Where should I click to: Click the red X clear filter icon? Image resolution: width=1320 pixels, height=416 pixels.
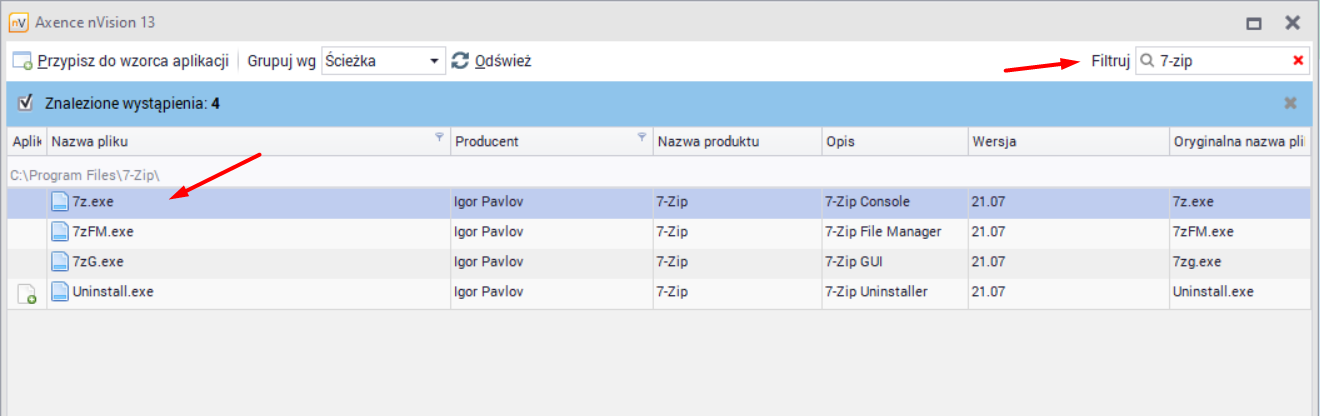tap(1298, 61)
